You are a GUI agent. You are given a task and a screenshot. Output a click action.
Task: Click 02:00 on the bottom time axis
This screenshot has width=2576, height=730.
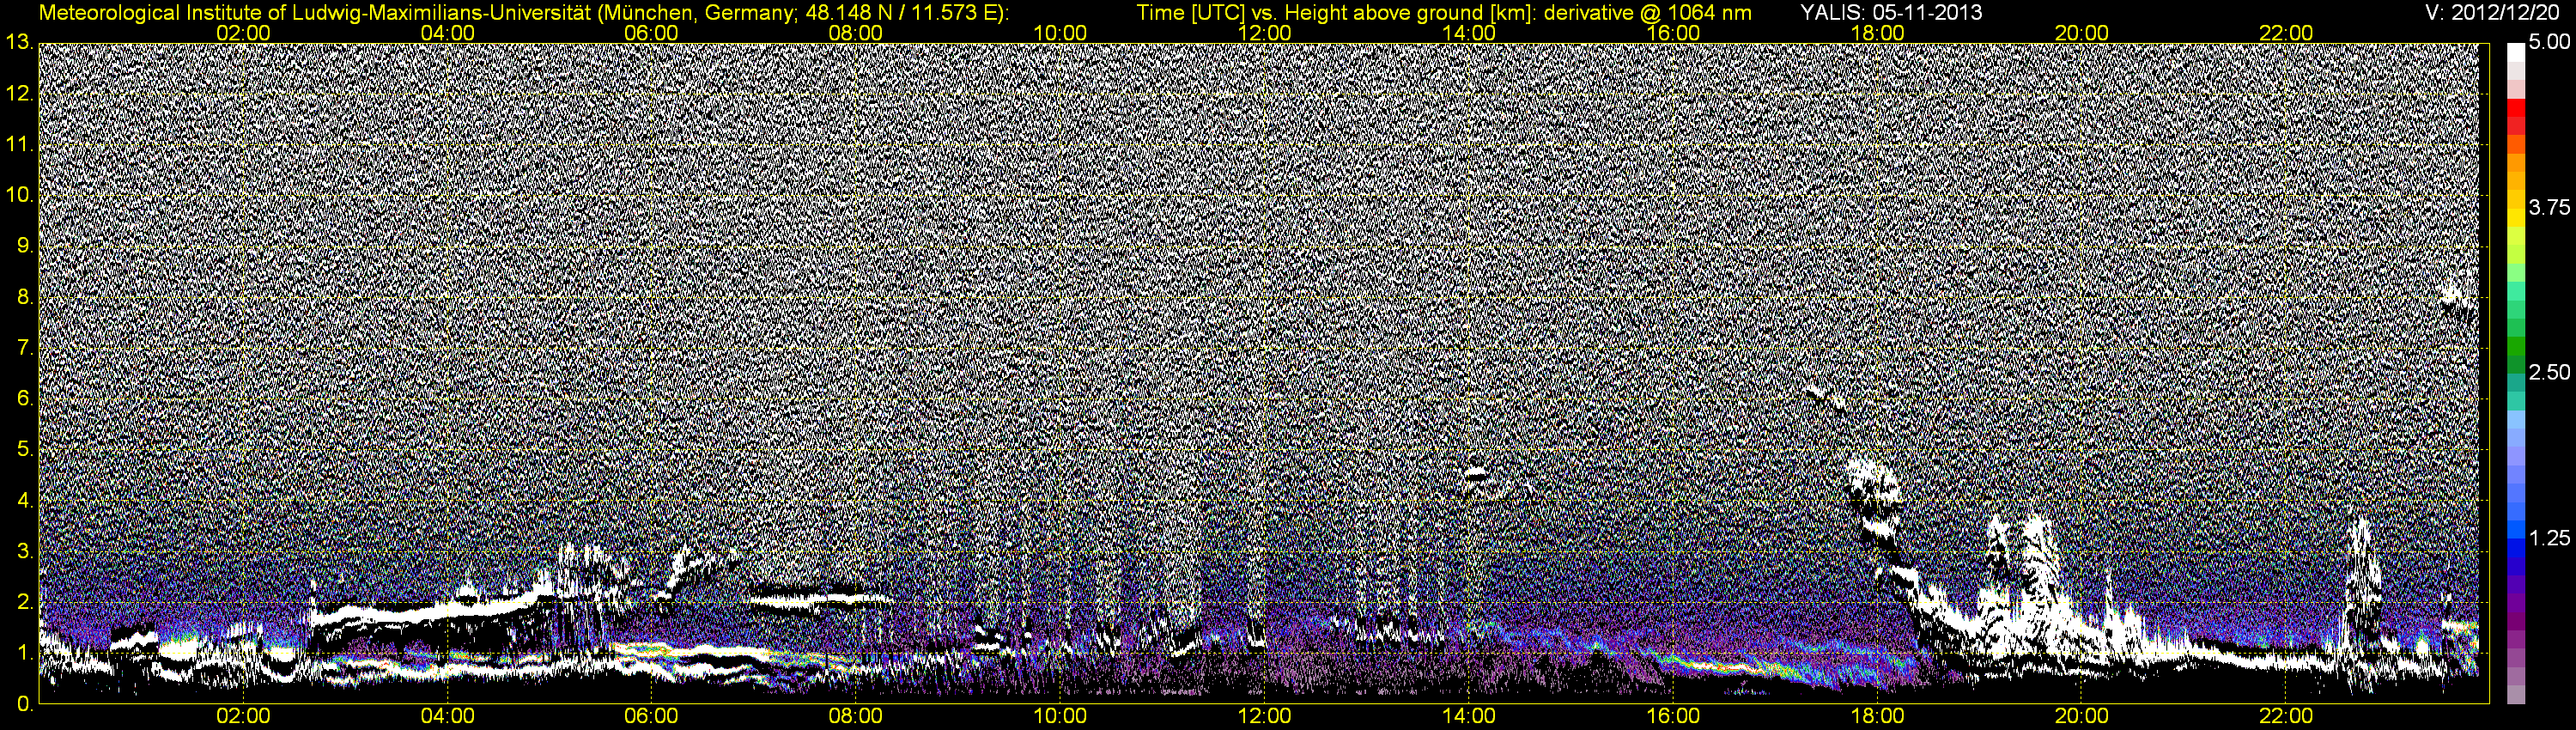[243, 716]
